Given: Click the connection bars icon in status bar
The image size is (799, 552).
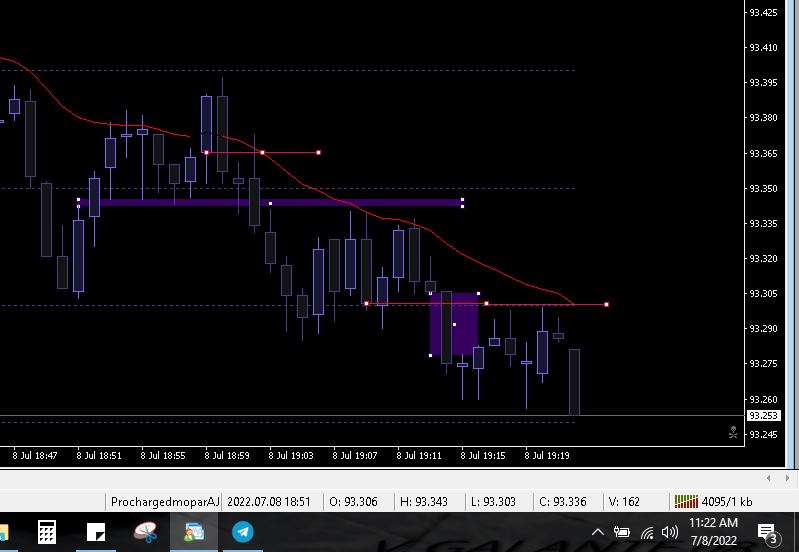Looking at the screenshot, I should click(686, 502).
